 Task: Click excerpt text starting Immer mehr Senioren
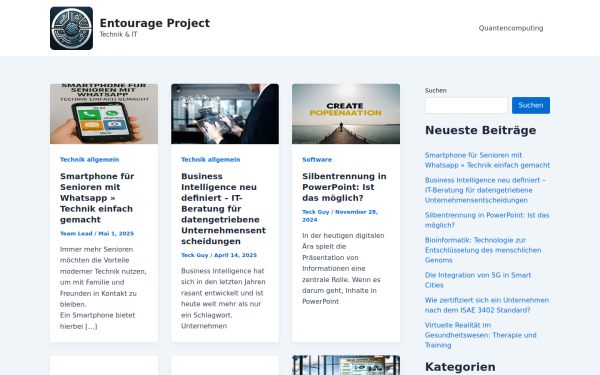(103, 288)
